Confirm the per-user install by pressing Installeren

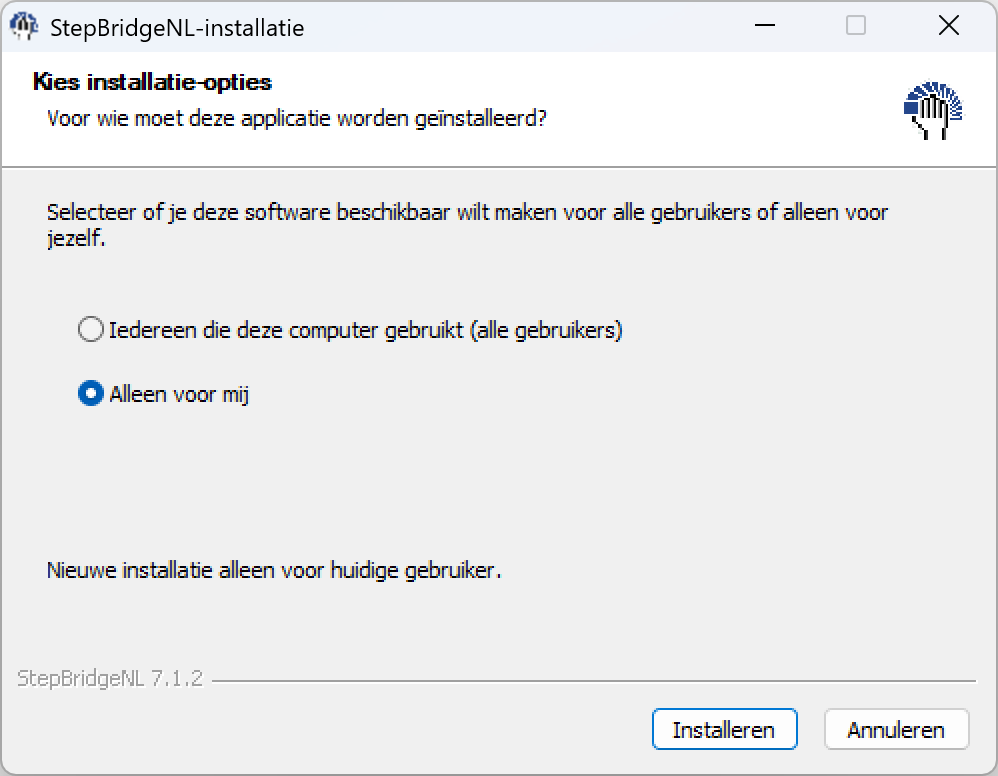724,729
